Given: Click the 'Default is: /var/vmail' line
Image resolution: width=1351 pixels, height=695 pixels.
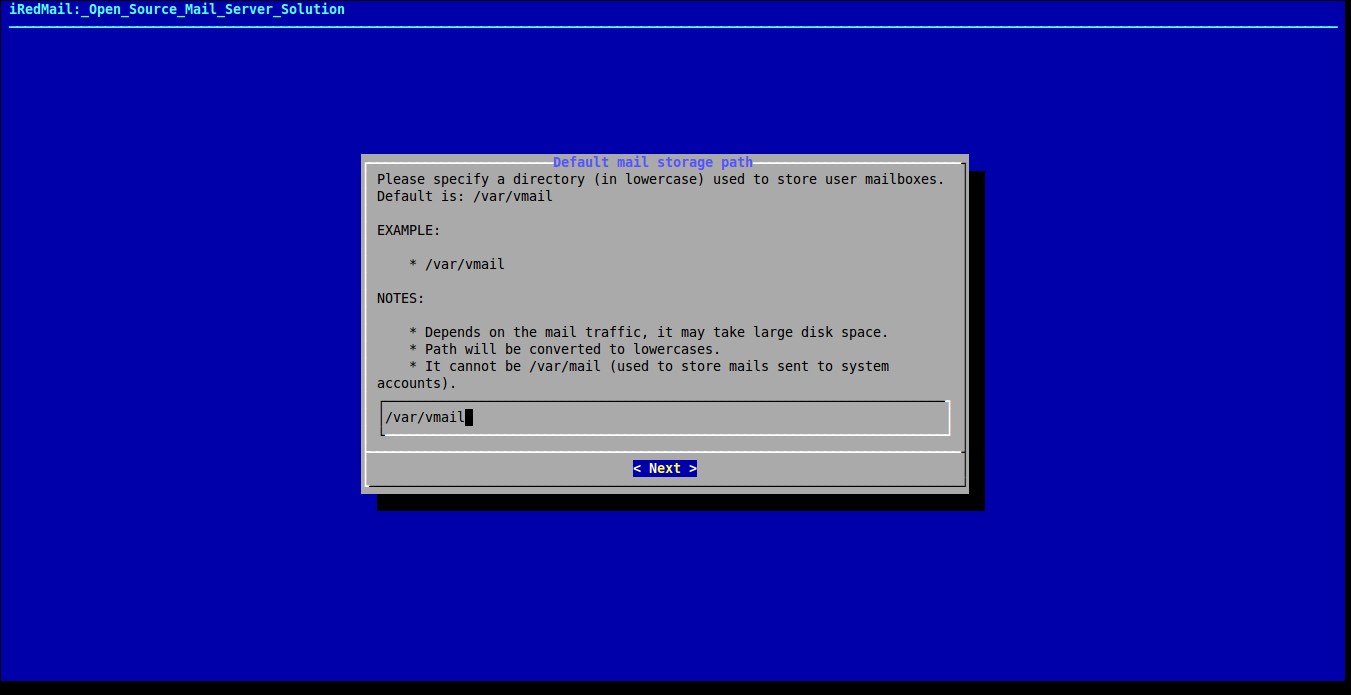Looking at the screenshot, I should pyautogui.click(x=465, y=196).
